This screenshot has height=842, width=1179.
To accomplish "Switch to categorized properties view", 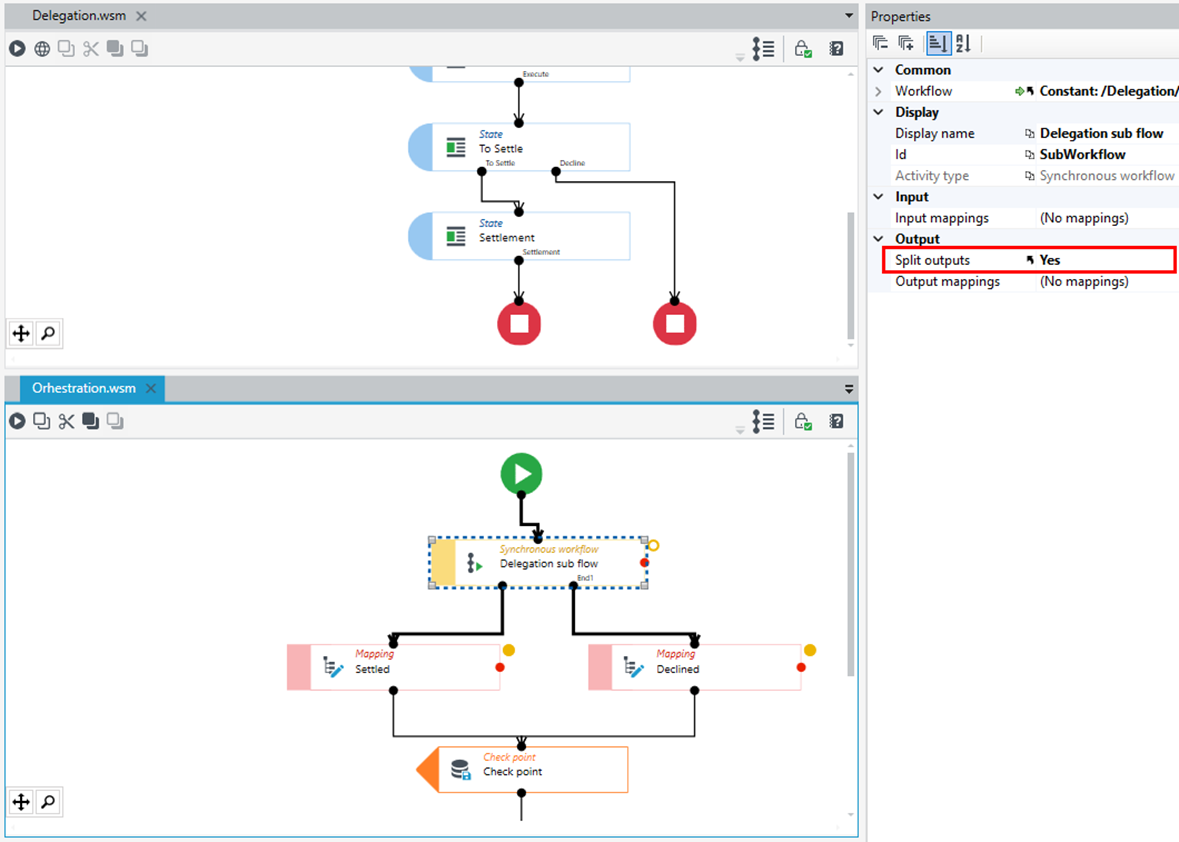I will point(938,44).
